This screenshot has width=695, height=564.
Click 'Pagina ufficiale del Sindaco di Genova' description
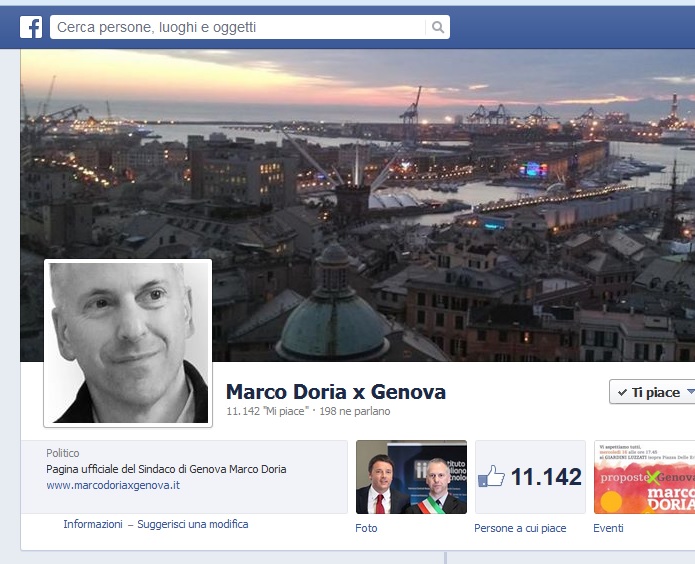[166, 469]
